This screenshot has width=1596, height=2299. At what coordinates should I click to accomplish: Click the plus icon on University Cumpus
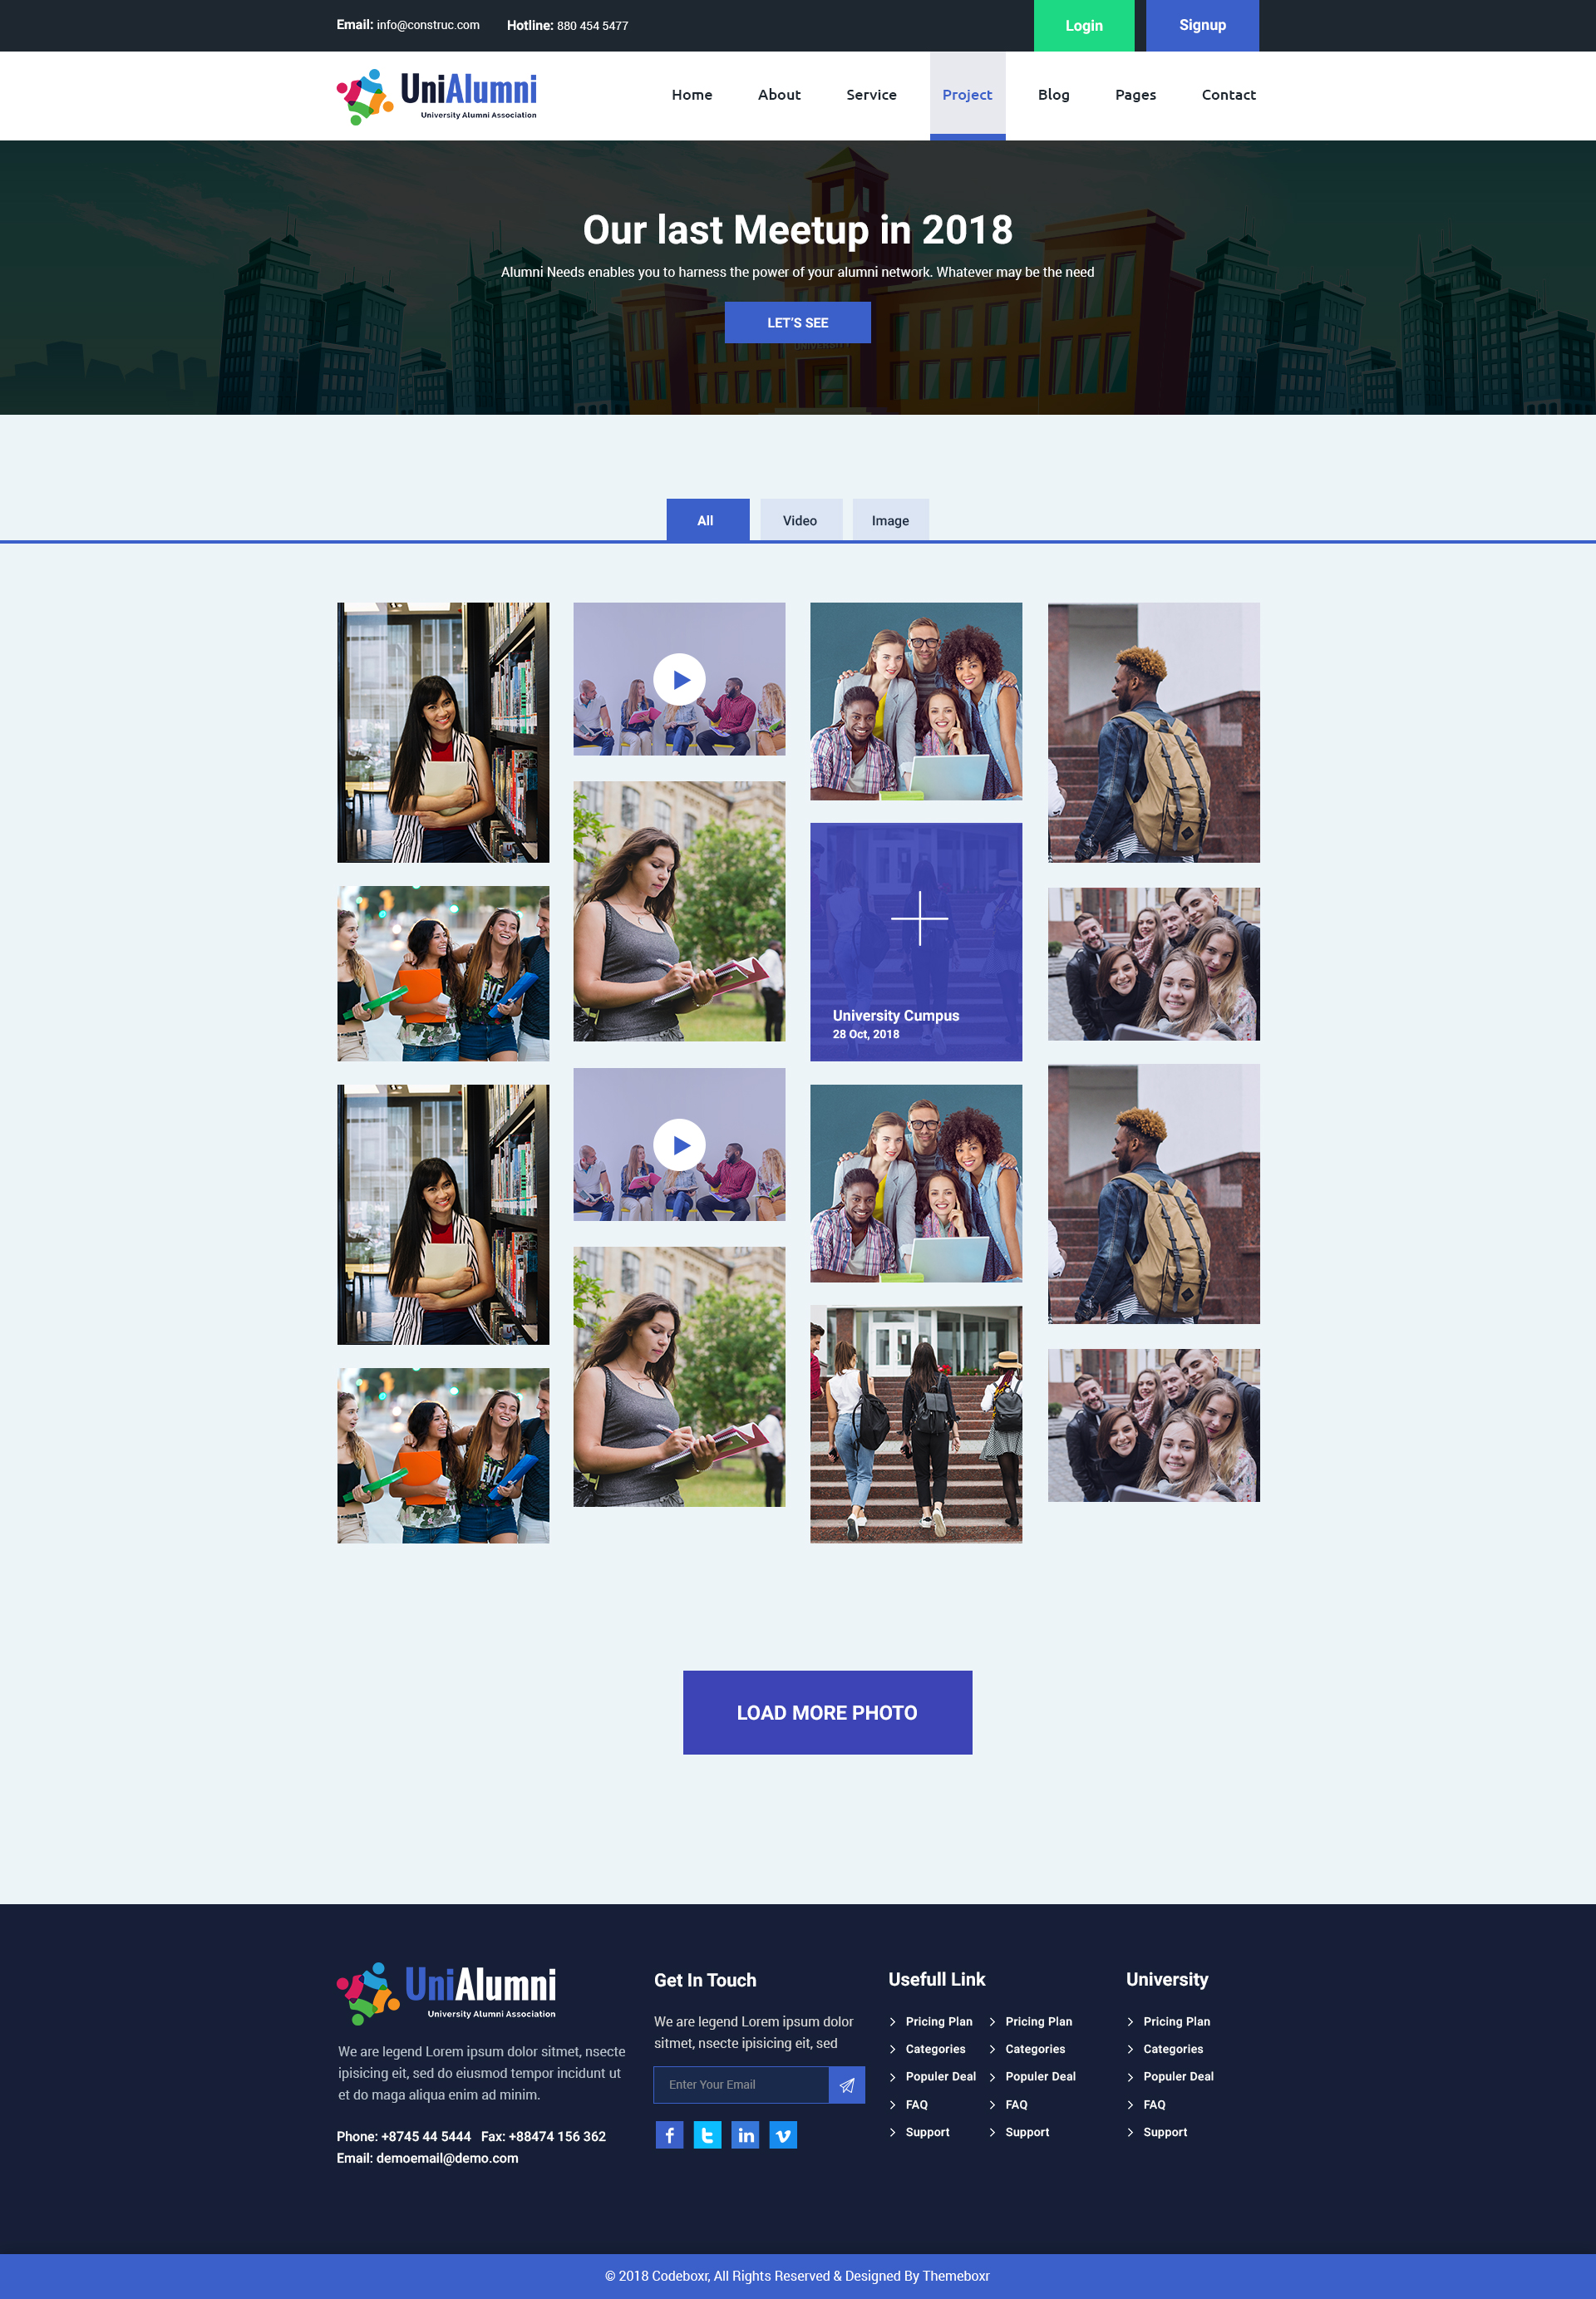(x=919, y=918)
